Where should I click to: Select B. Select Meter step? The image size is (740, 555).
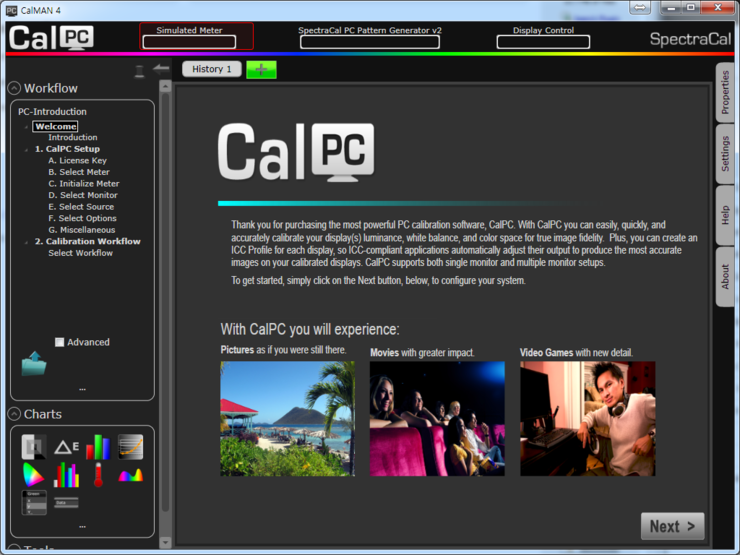point(79,172)
